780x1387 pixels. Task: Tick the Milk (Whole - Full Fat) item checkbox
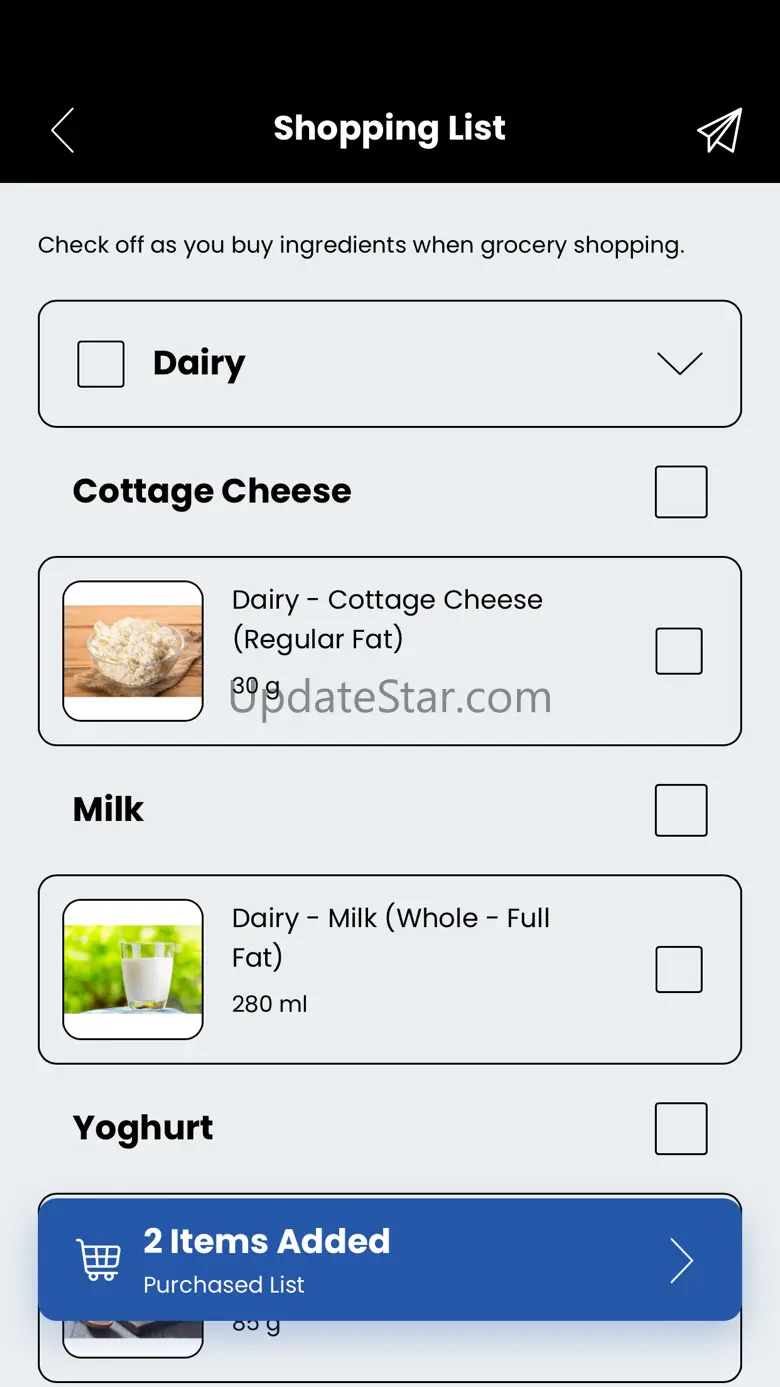pyautogui.click(x=679, y=969)
